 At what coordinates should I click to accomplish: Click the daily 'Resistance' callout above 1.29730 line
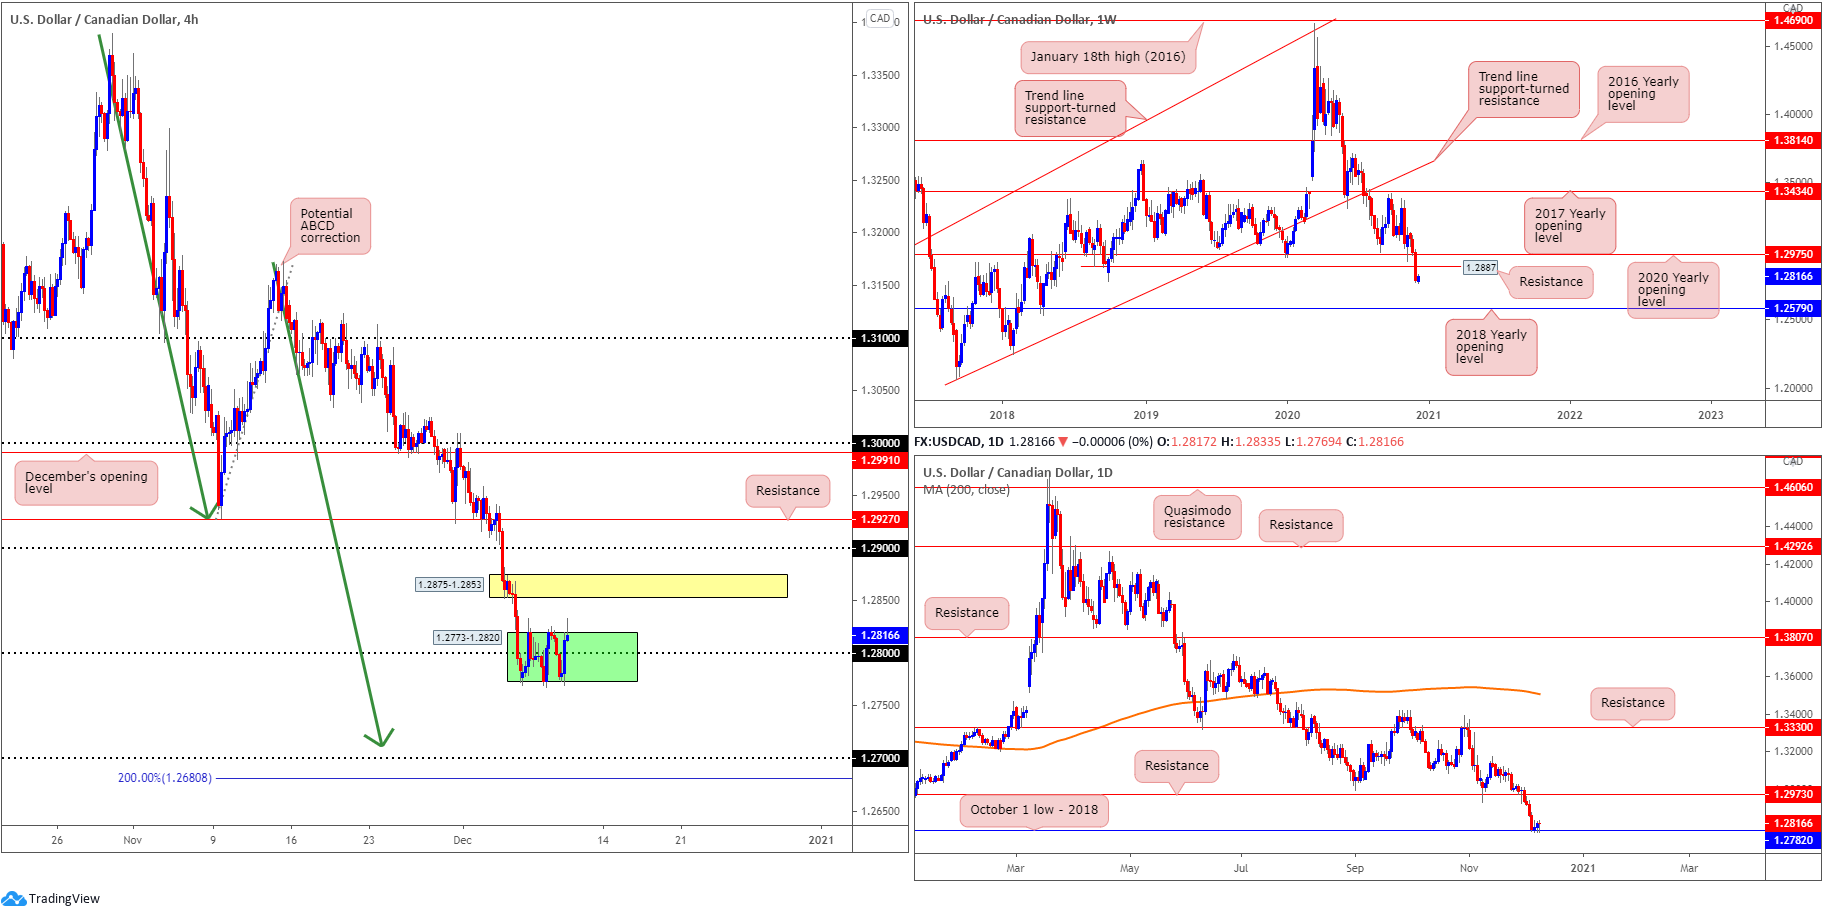[1176, 766]
